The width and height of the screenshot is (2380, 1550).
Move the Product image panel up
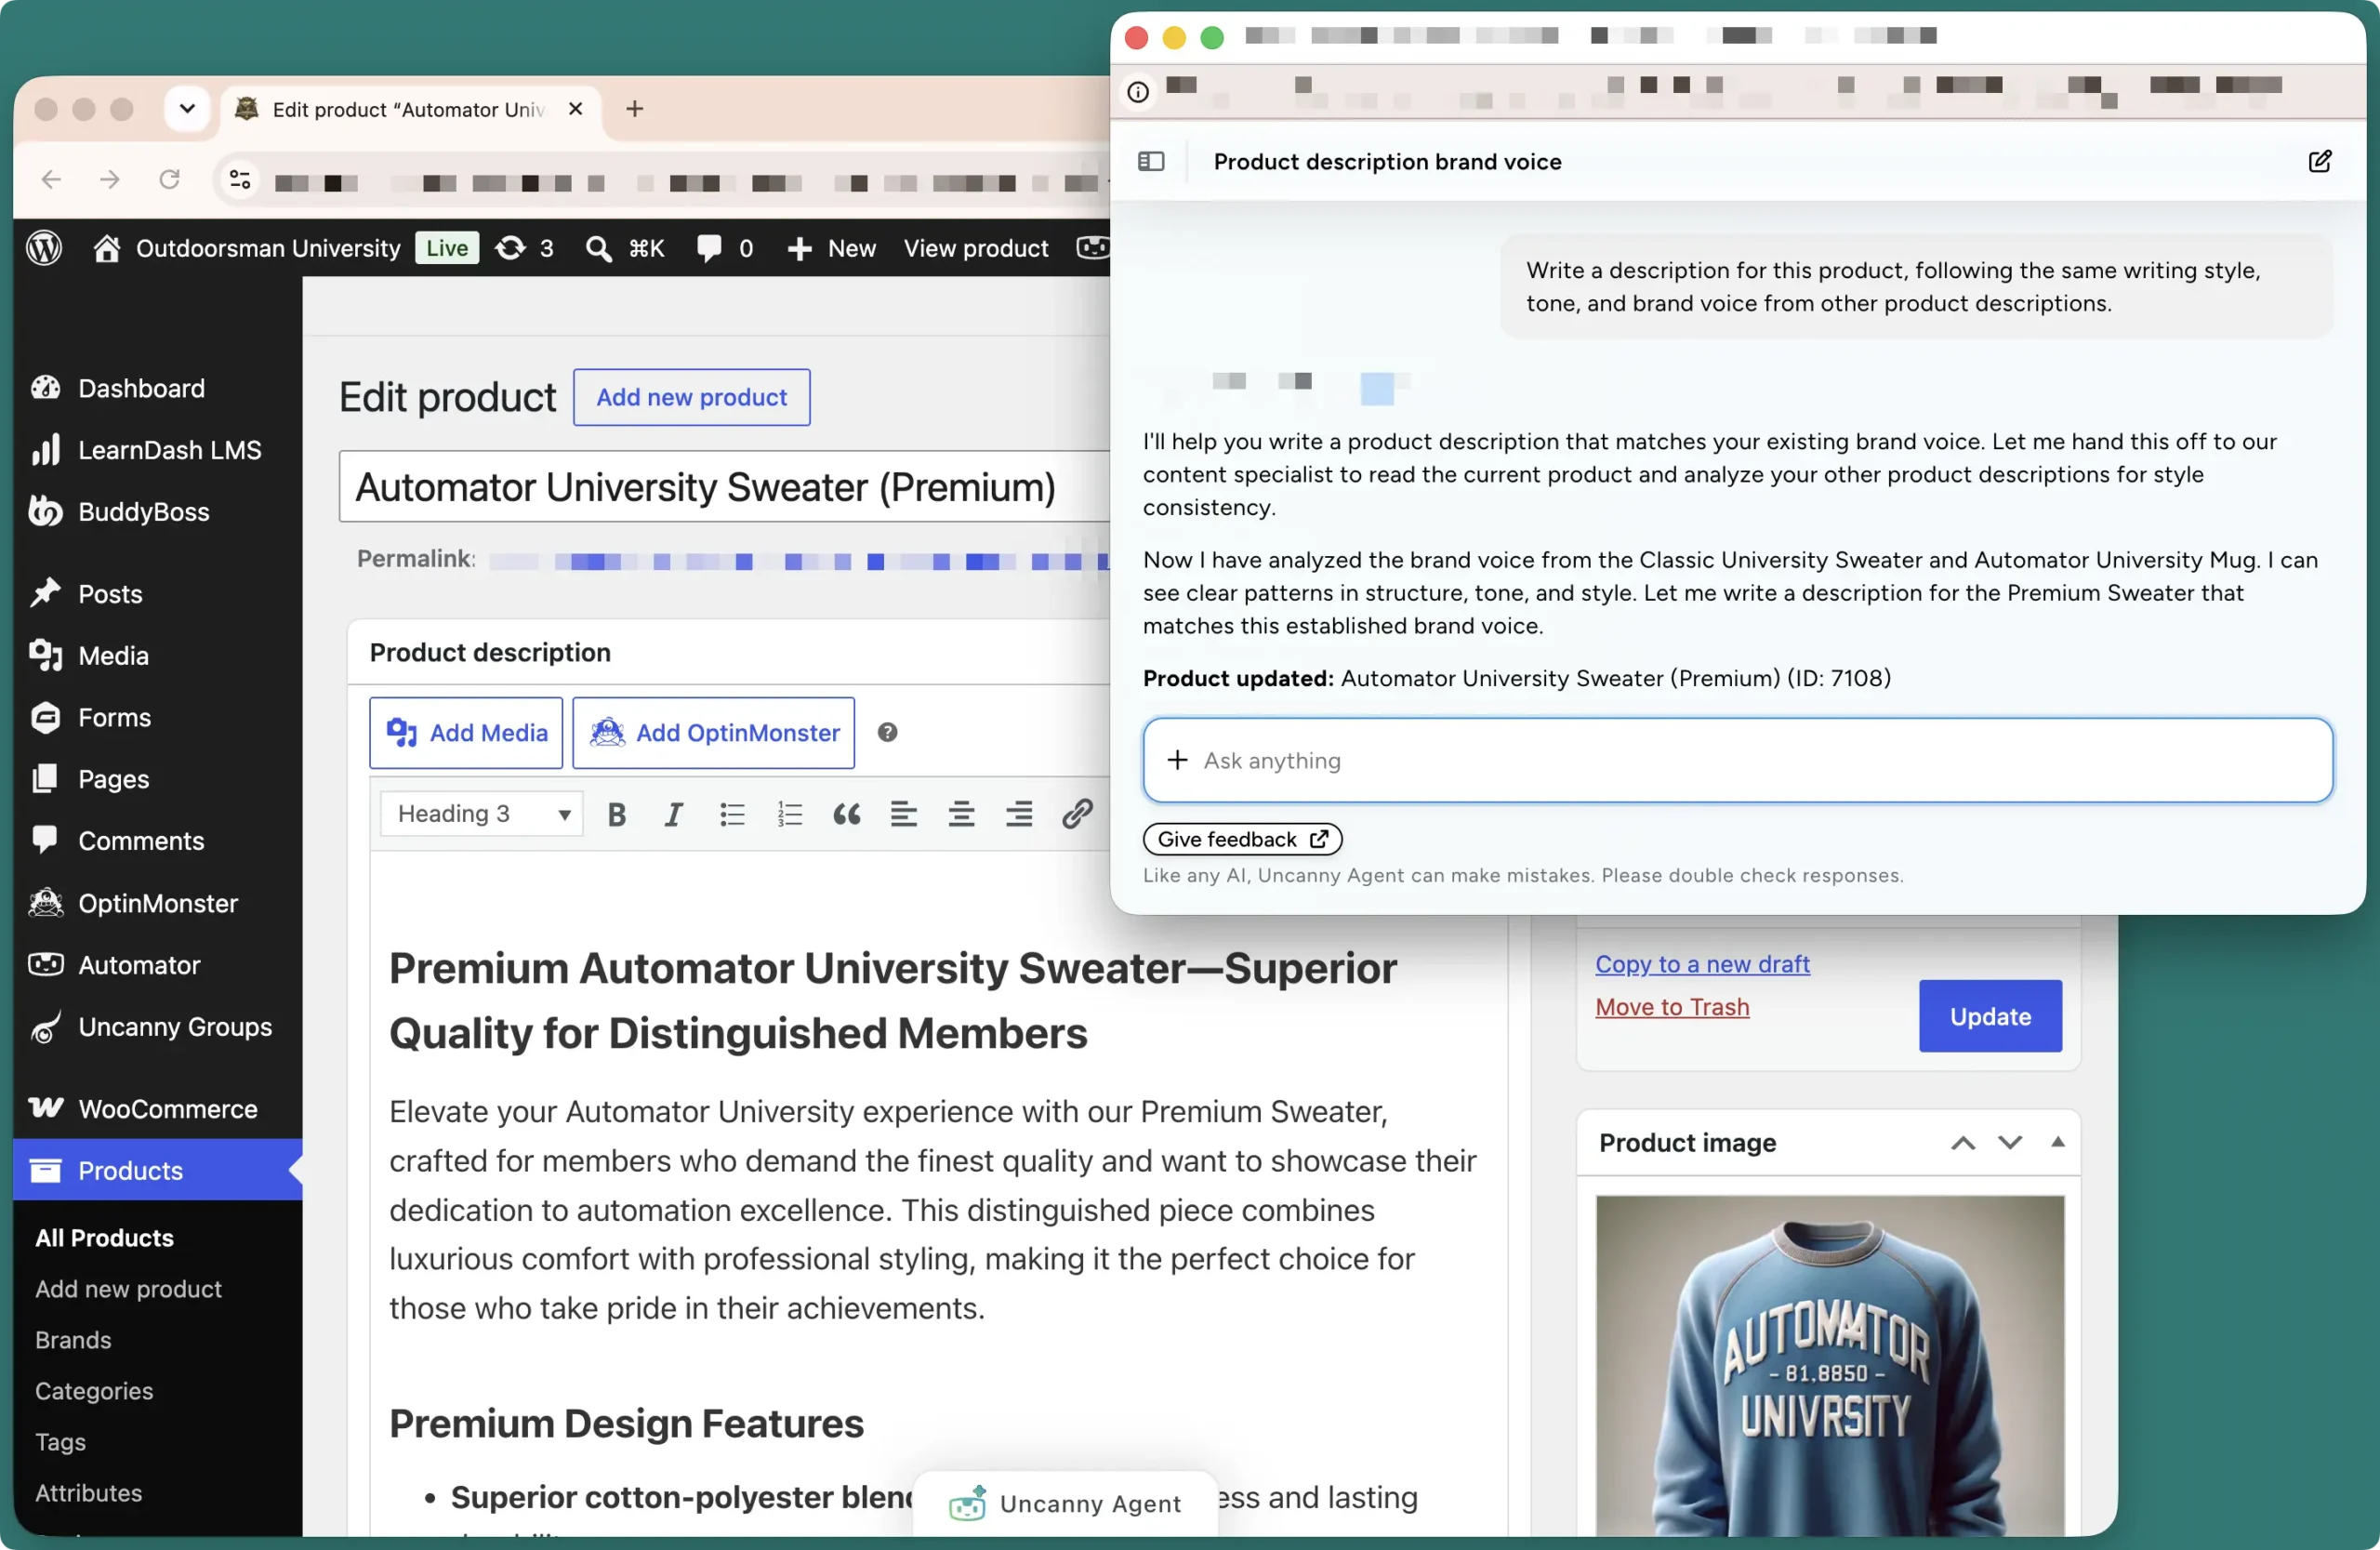pos(1963,1143)
